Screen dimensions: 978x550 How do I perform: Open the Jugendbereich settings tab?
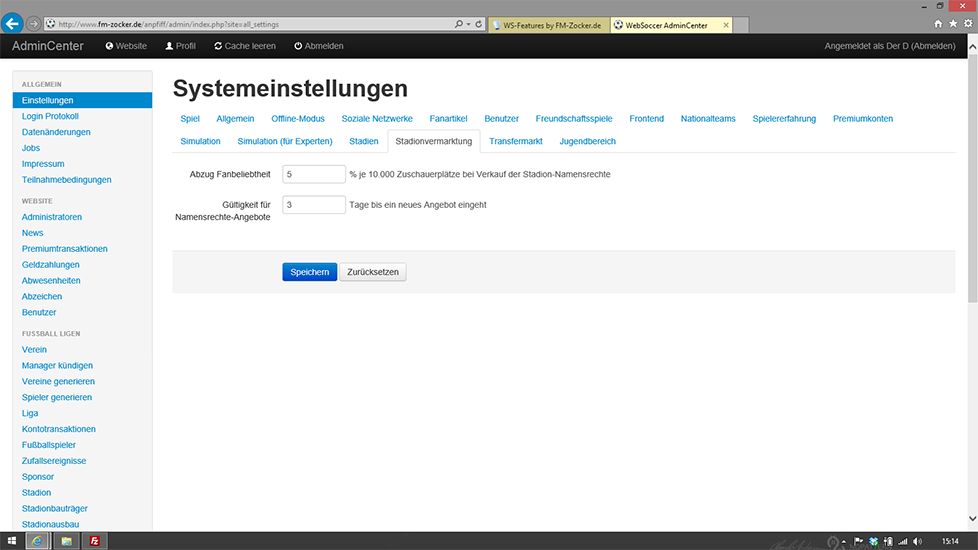tap(587, 142)
